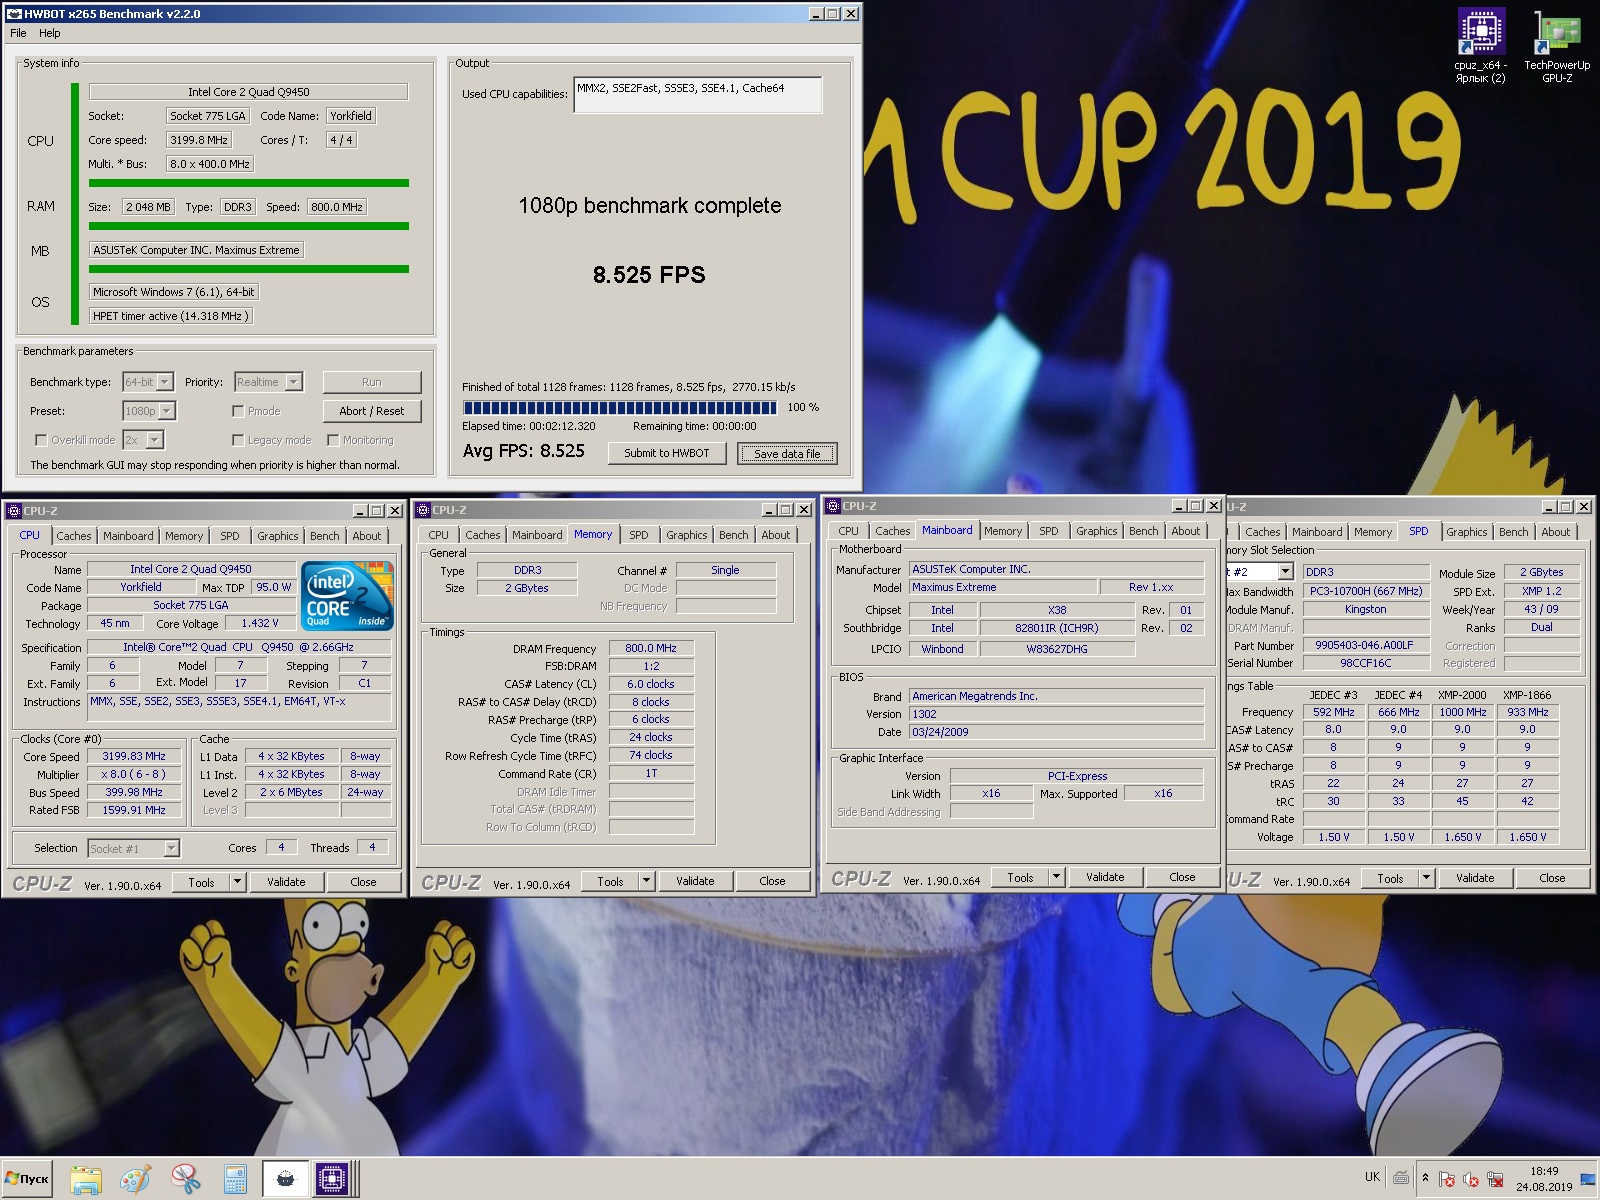Screen dimensions: 1600x1200
Task: Toggle the Pmode checkbox
Action: (238, 411)
